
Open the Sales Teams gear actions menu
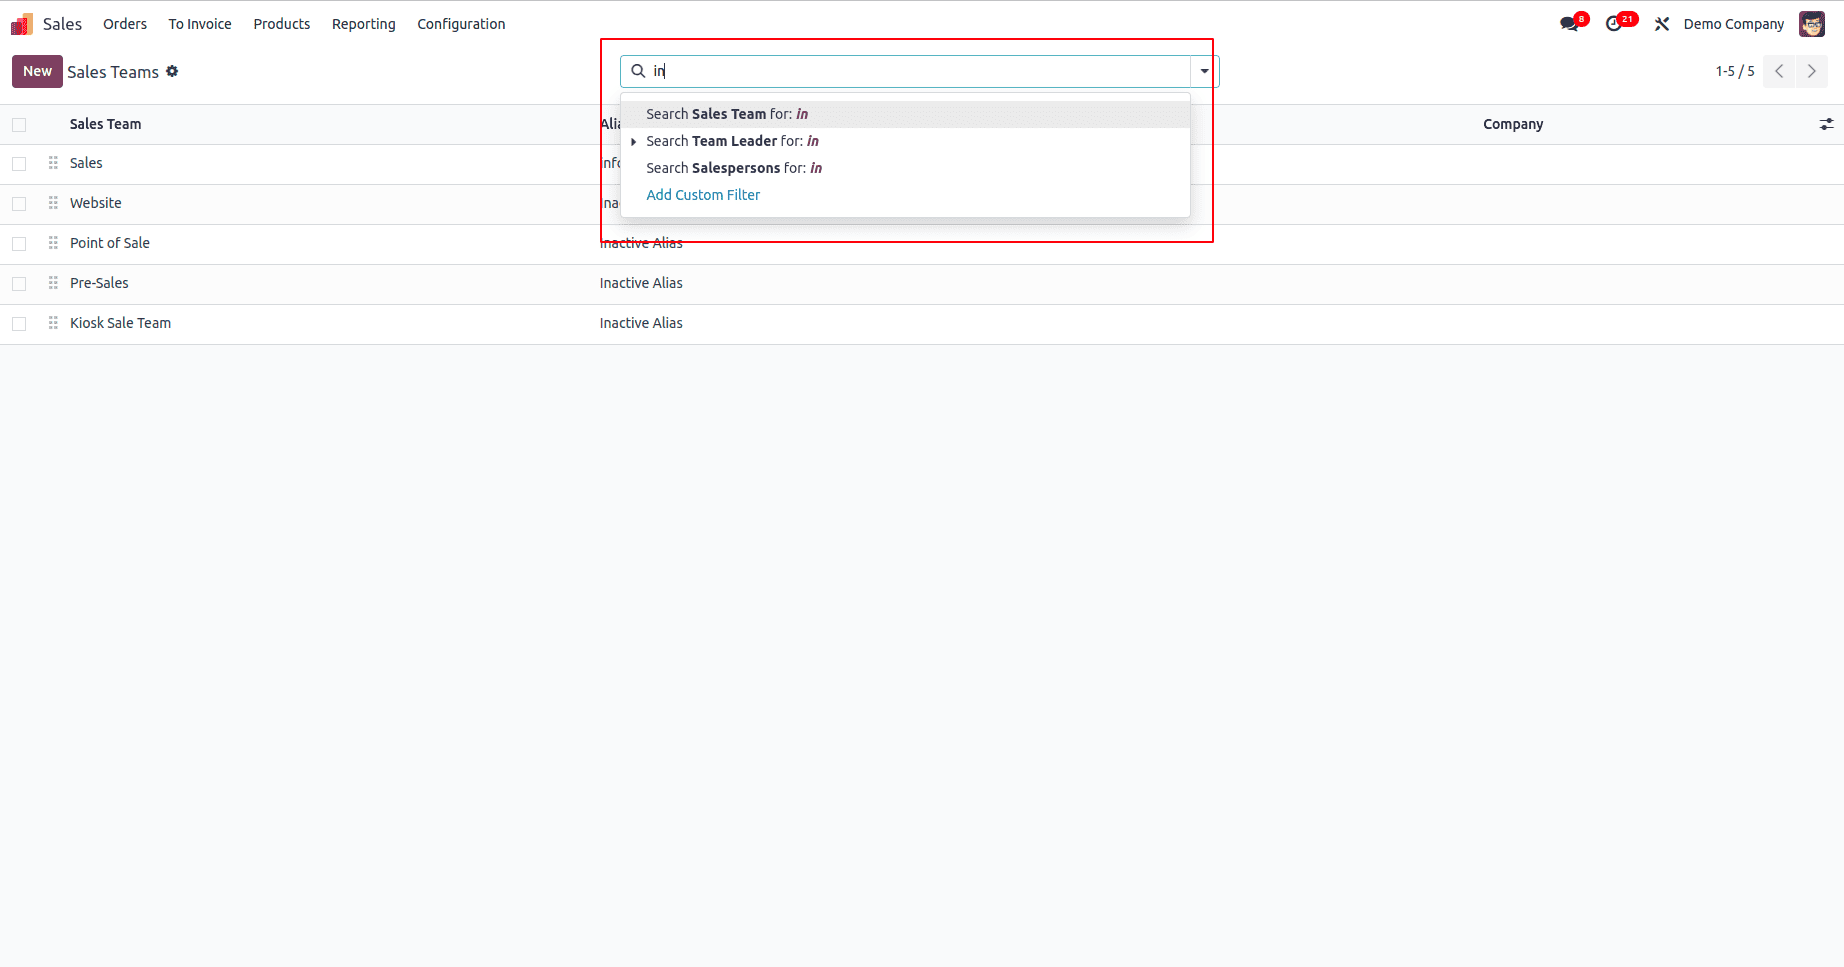tap(172, 71)
